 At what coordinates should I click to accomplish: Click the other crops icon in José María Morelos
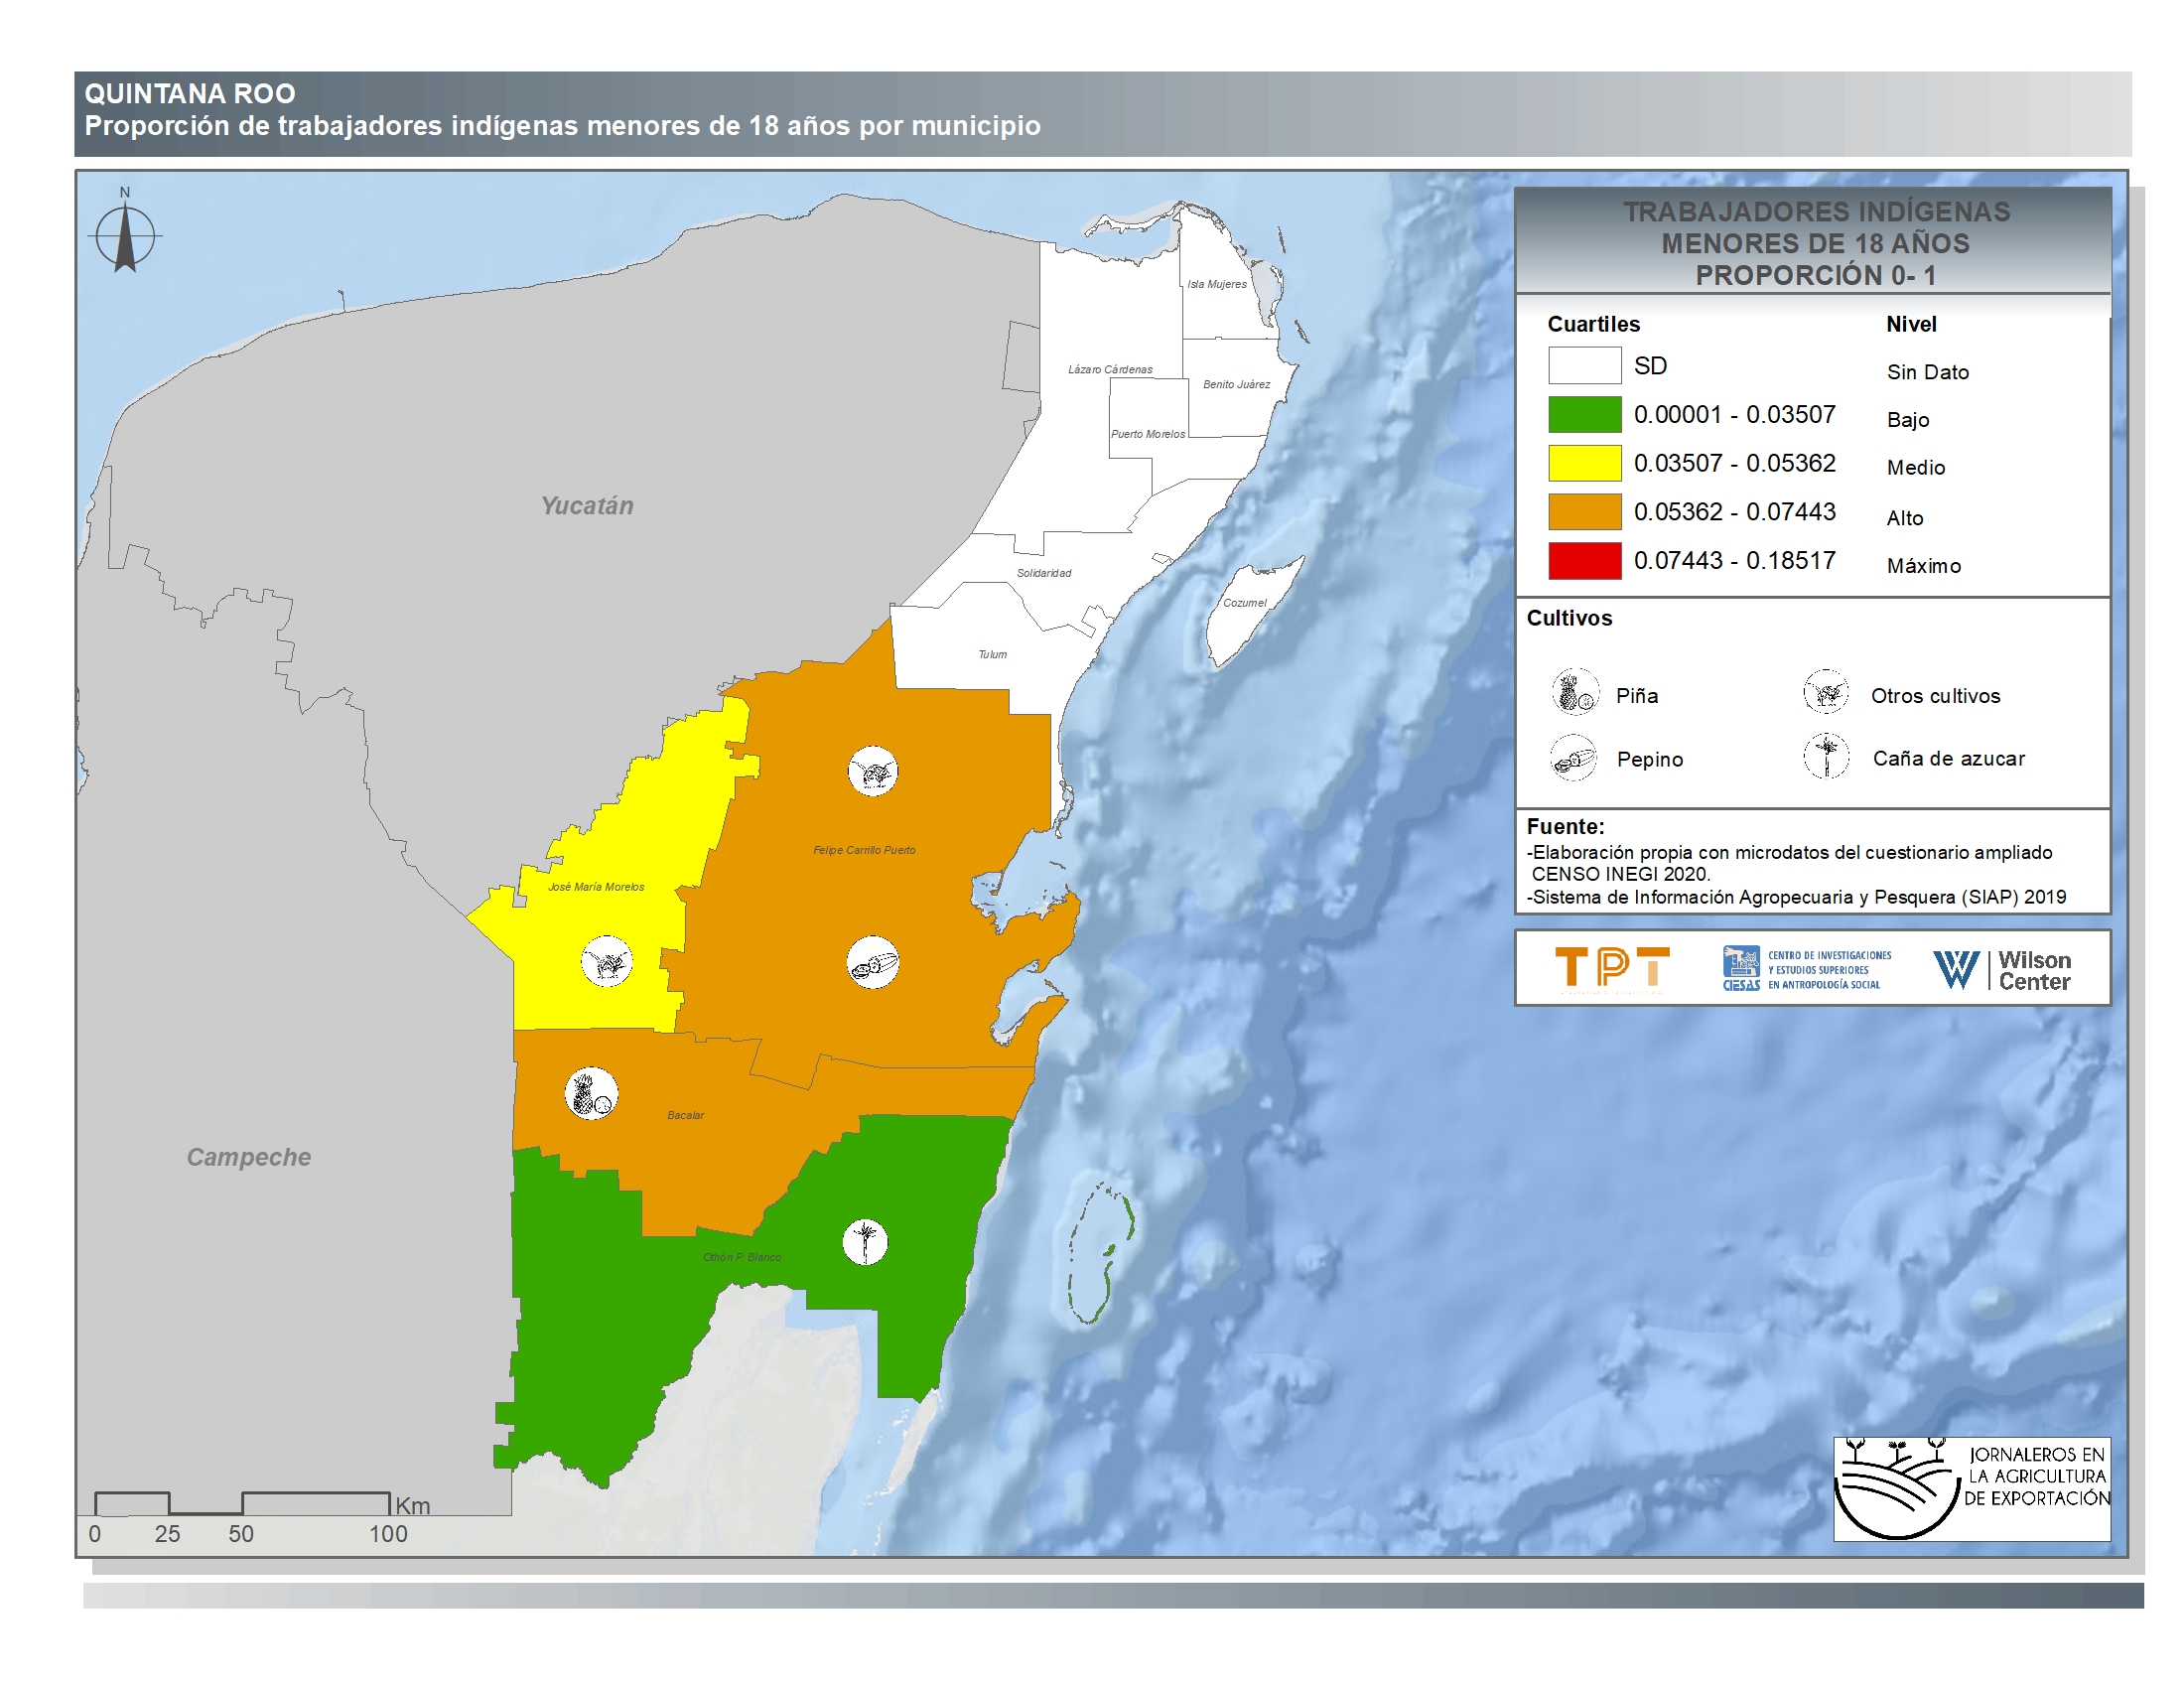tap(607, 962)
